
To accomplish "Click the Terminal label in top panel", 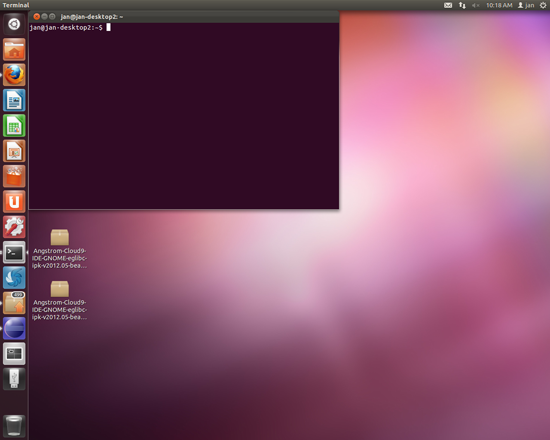I will click(16, 5).
